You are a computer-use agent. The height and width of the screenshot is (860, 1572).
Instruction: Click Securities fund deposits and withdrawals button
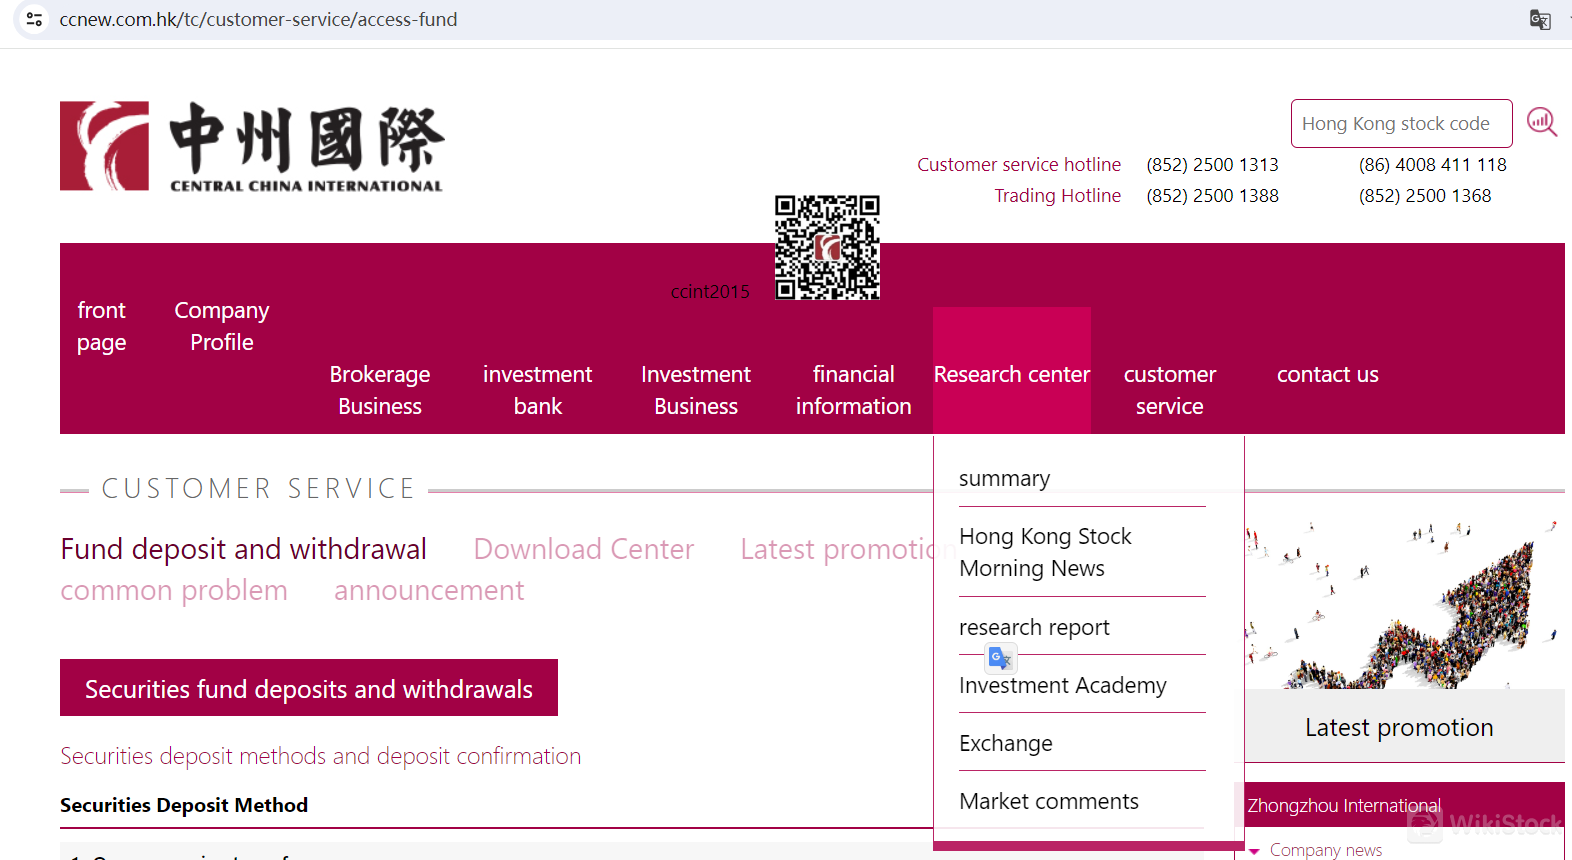pos(309,688)
